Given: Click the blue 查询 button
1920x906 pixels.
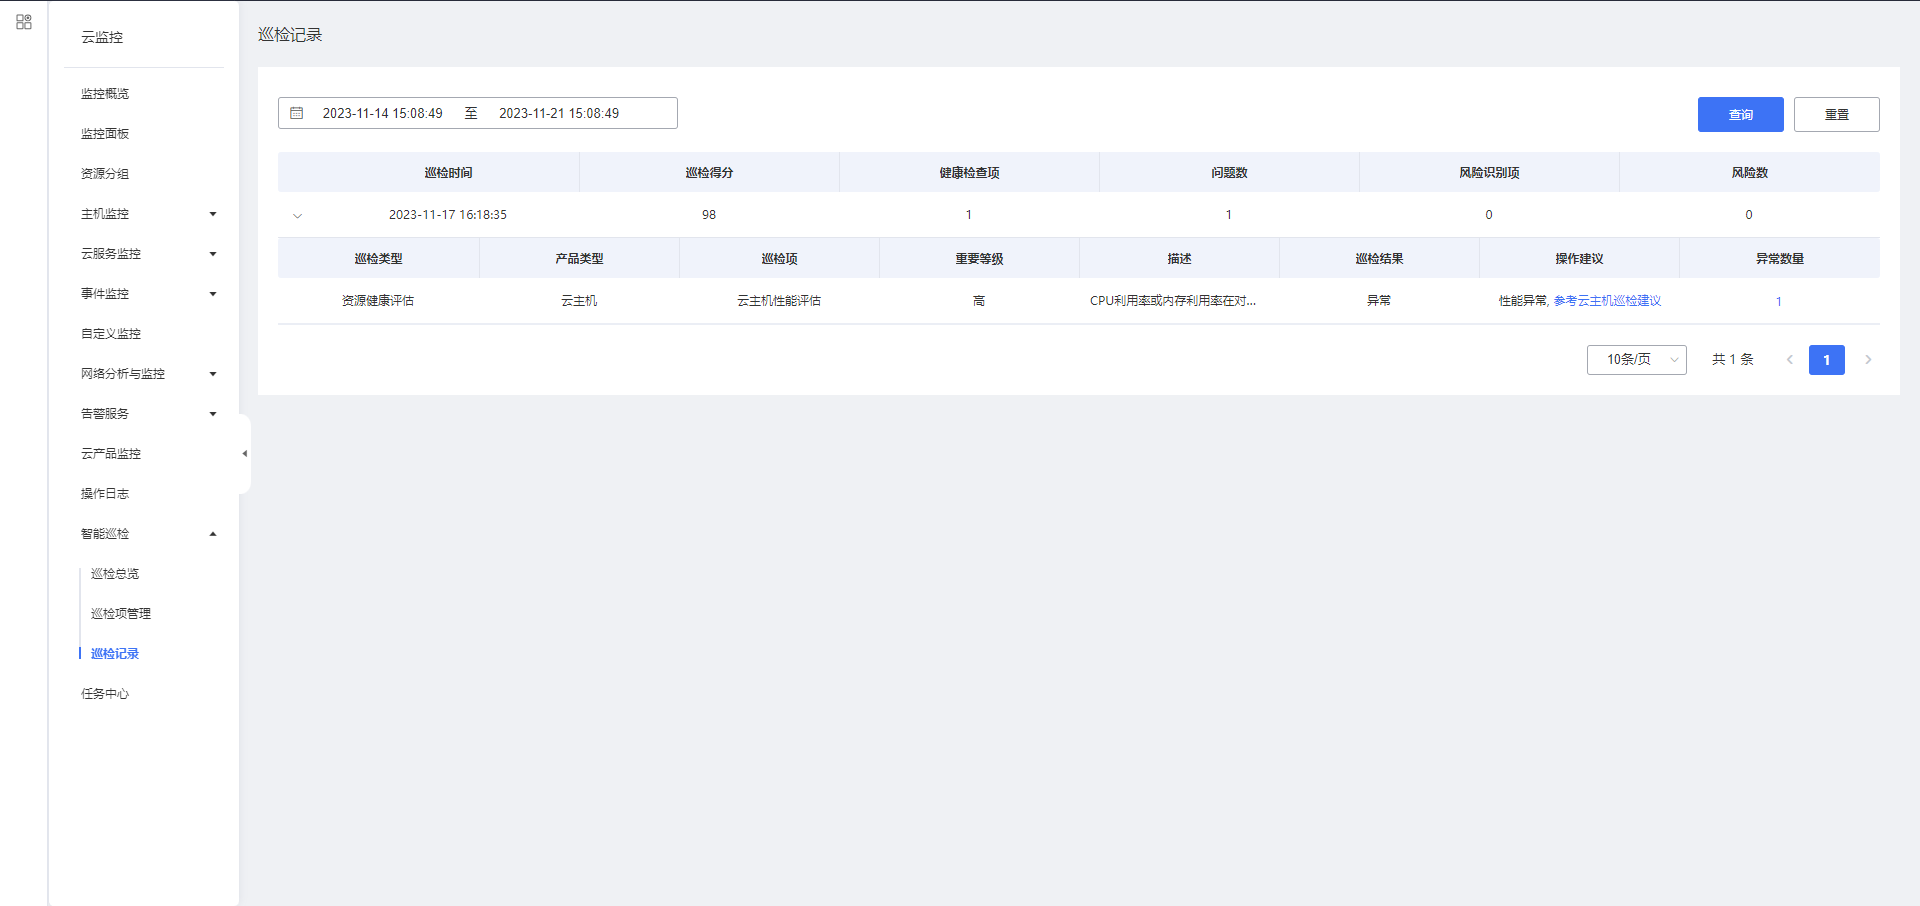Looking at the screenshot, I should 1740,115.
